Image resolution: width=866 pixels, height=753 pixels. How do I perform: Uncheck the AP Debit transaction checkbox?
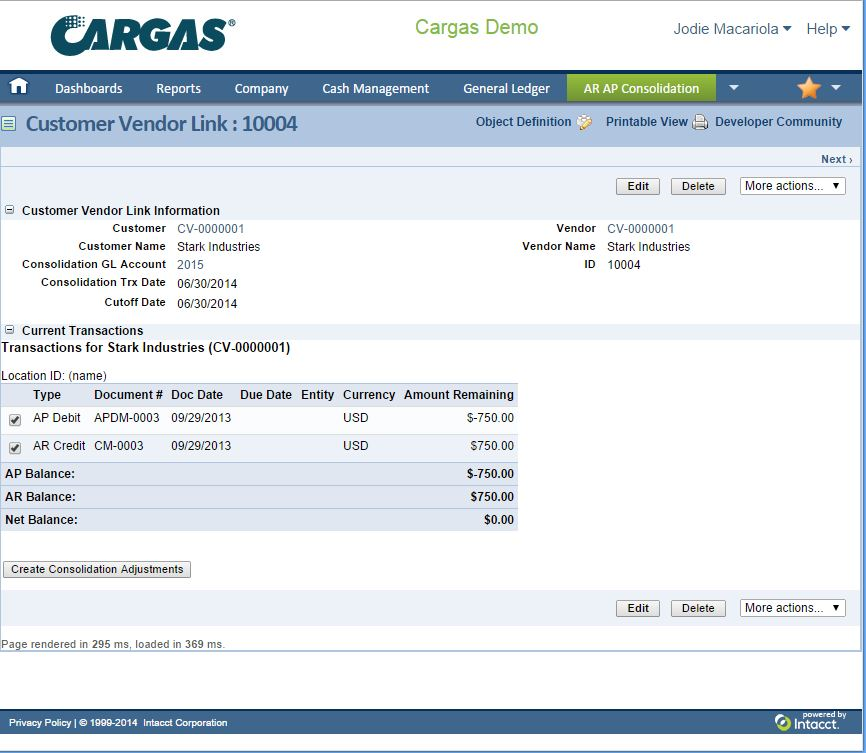click(x=15, y=420)
